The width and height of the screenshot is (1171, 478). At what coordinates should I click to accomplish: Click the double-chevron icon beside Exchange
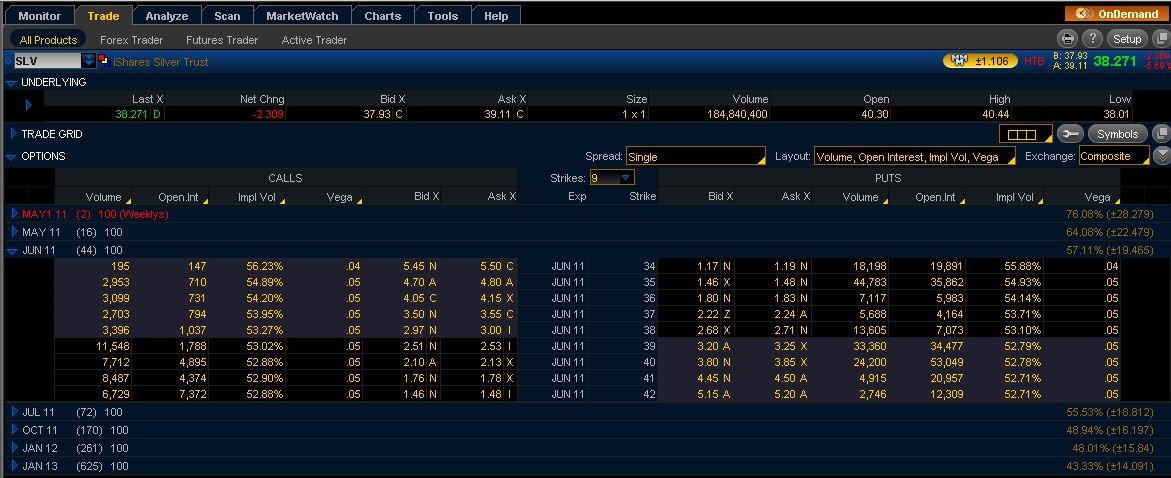pyautogui.click(x=1161, y=156)
